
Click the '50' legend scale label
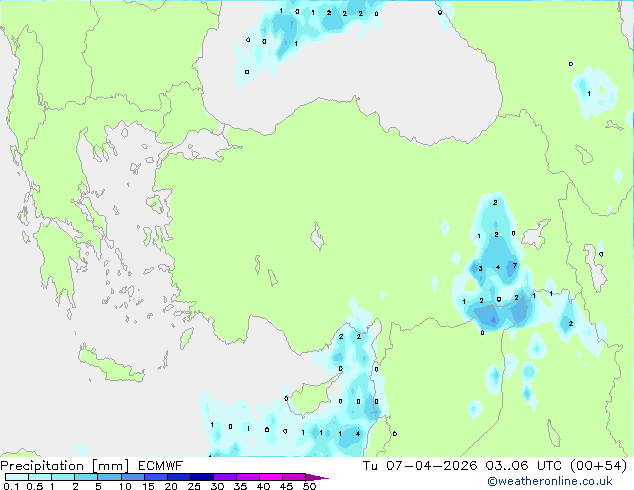coord(310,486)
